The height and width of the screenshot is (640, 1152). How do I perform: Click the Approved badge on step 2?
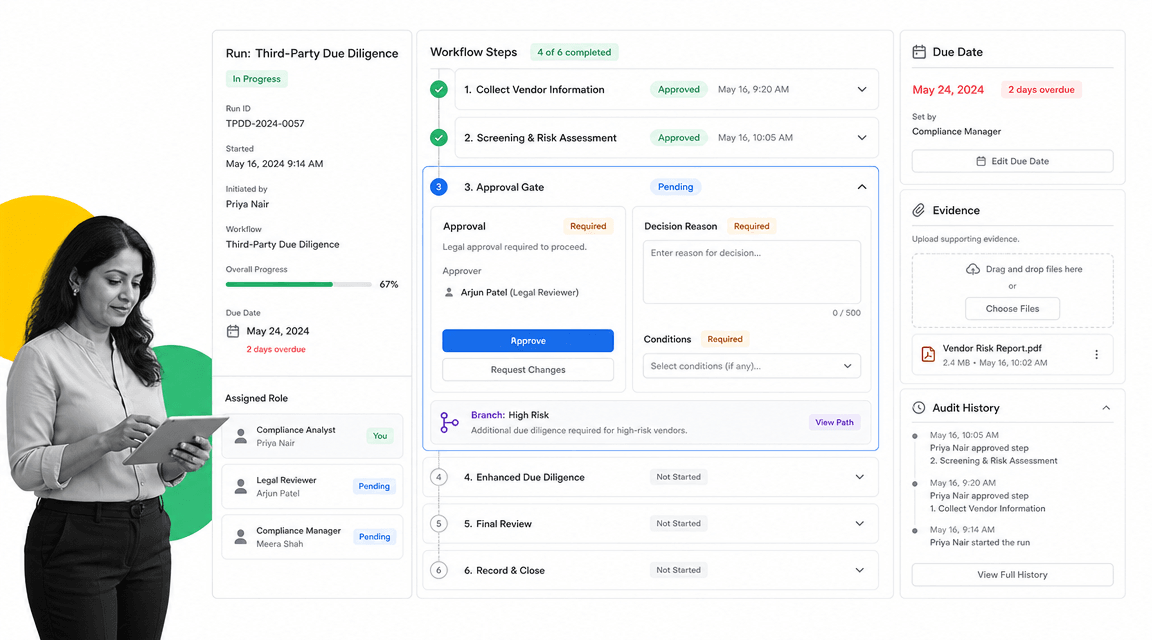678,137
